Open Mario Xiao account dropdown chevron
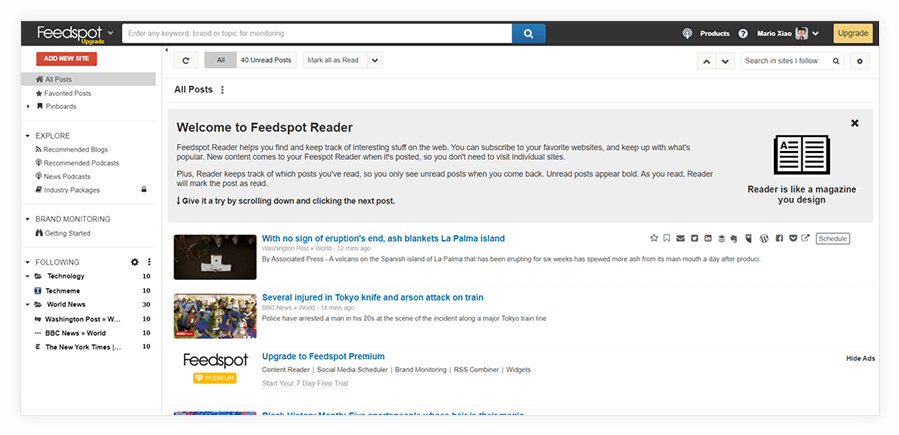Image resolution: width=899 pixels, height=435 pixels. point(816,33)
